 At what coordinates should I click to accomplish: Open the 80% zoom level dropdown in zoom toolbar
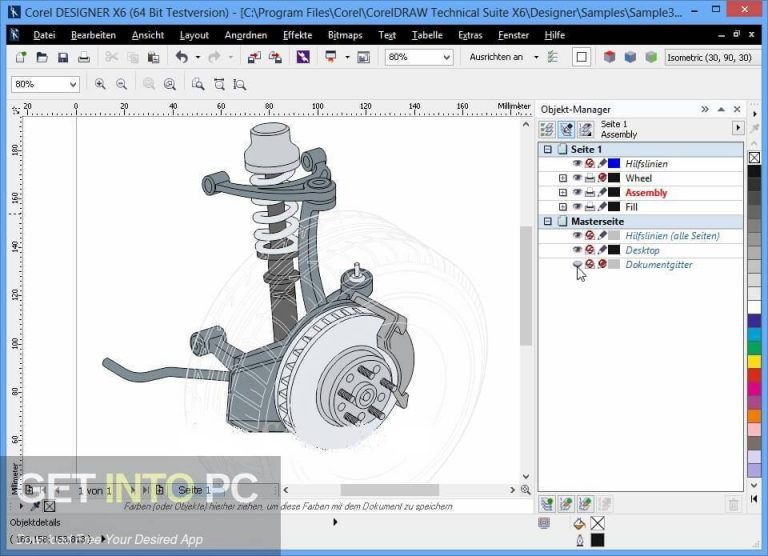point(73,84)
